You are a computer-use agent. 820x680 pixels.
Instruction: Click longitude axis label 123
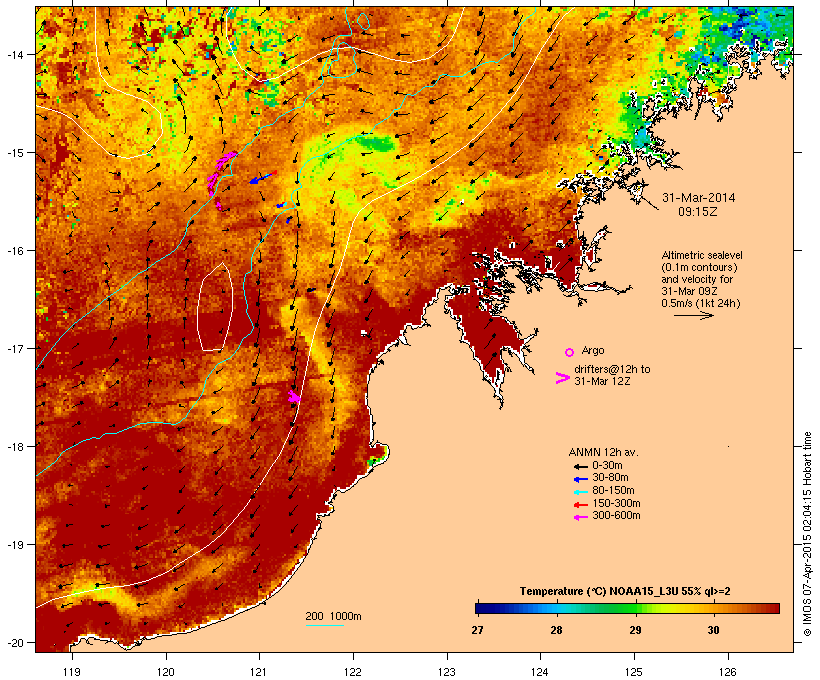pyautogui.click(x=447, y=672)
